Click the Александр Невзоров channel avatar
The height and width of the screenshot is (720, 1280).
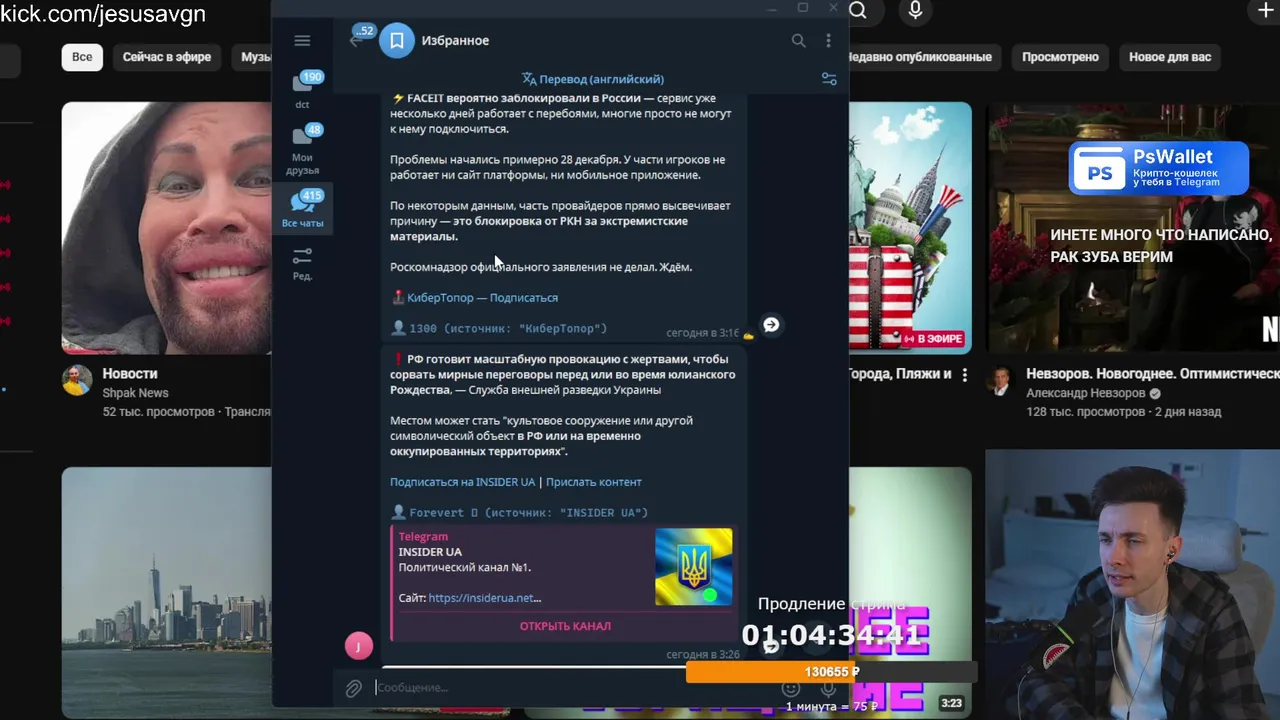[1001, 380]
